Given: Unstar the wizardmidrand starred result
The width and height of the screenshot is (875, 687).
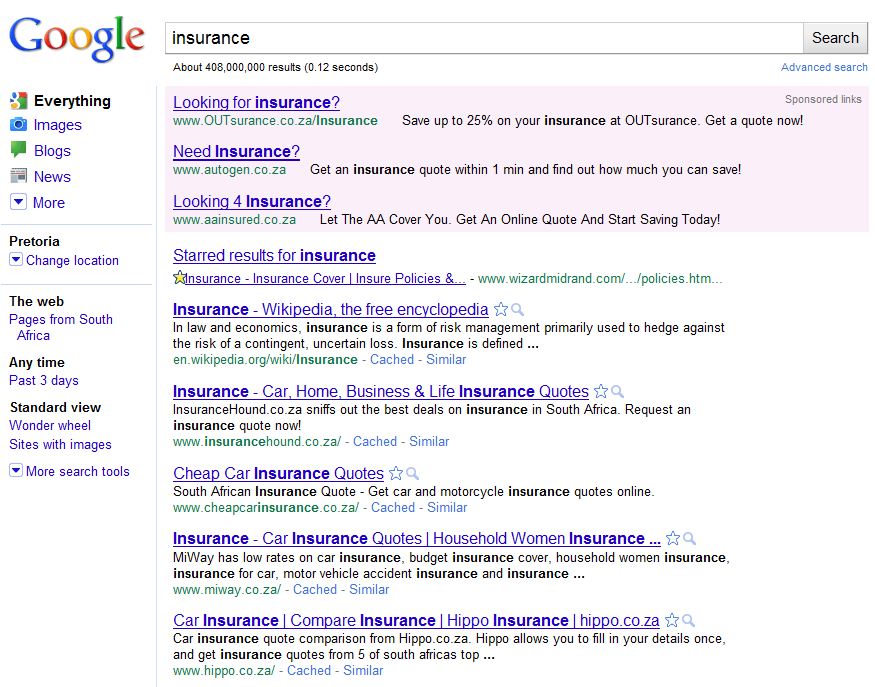Looking at the screenshot, I should (x=180, y=278).
